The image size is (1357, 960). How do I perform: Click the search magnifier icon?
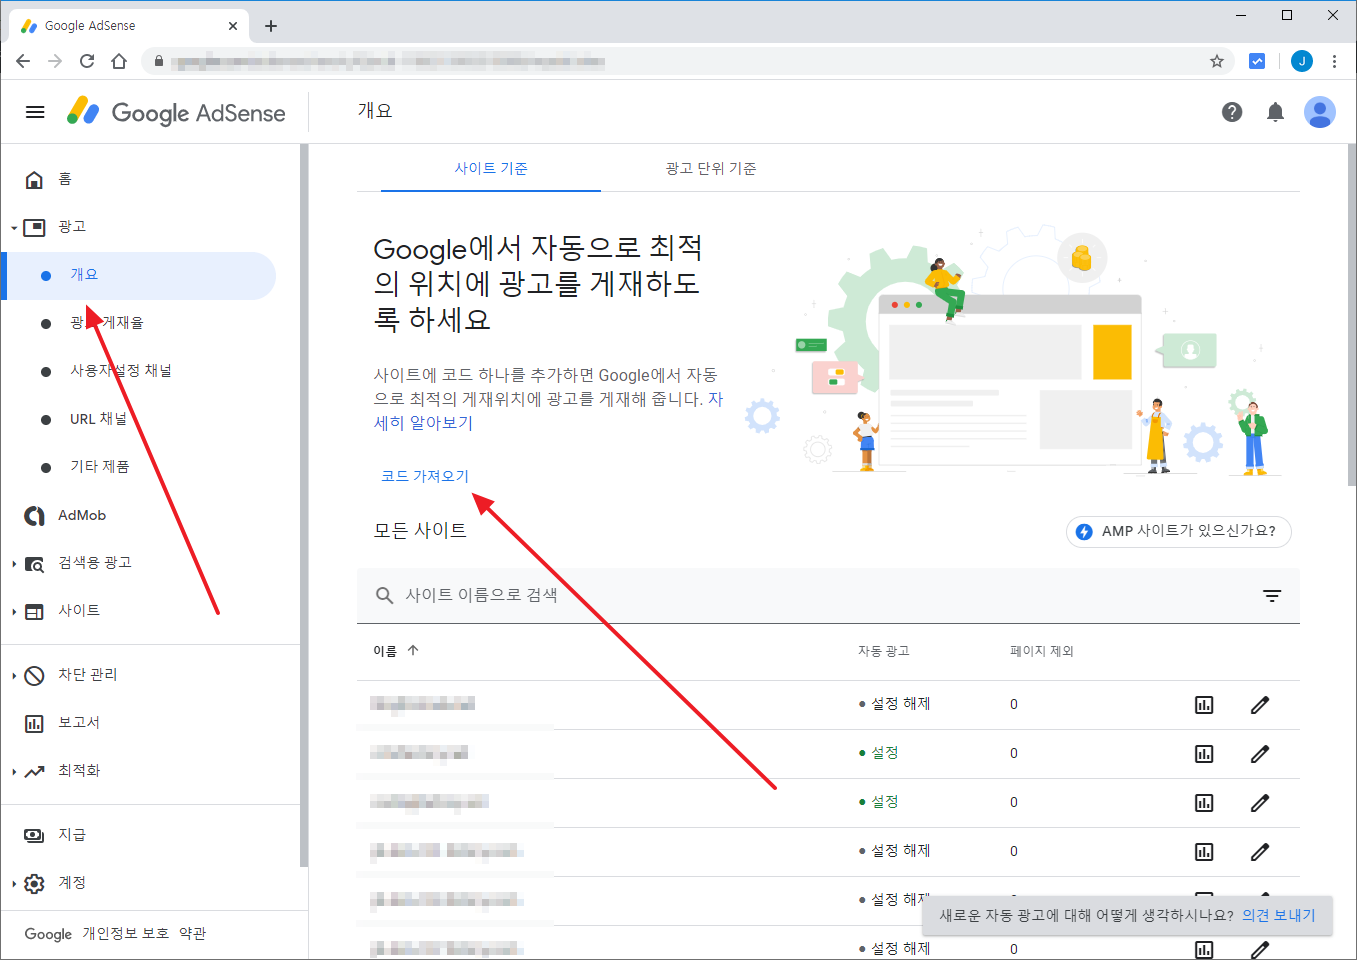384,595
